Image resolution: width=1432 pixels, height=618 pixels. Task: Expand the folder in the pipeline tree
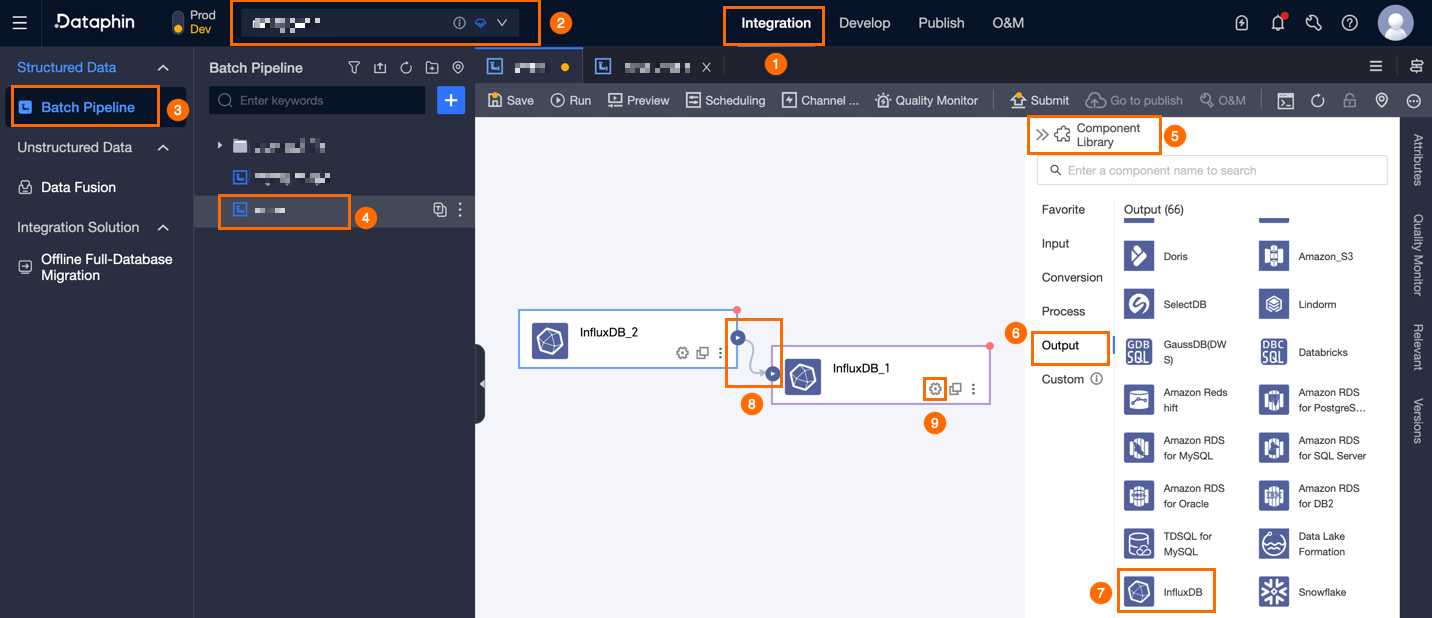[x=220, y=146]
